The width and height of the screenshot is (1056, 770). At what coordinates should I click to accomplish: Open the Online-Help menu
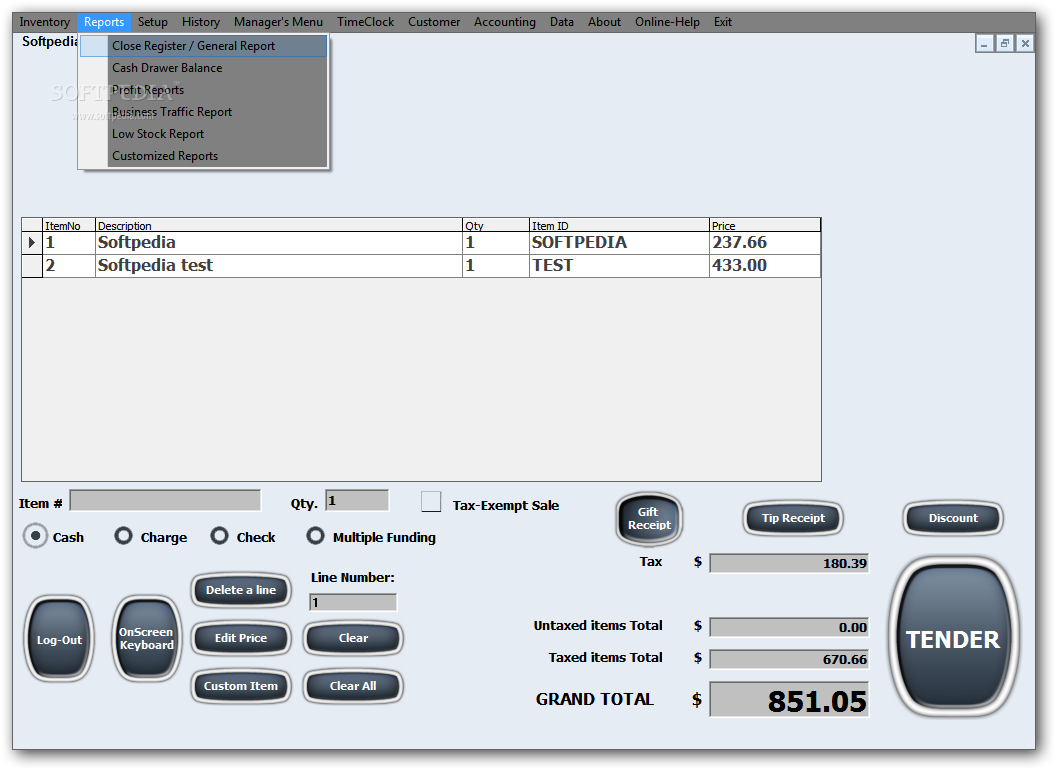tap(667, 22)
